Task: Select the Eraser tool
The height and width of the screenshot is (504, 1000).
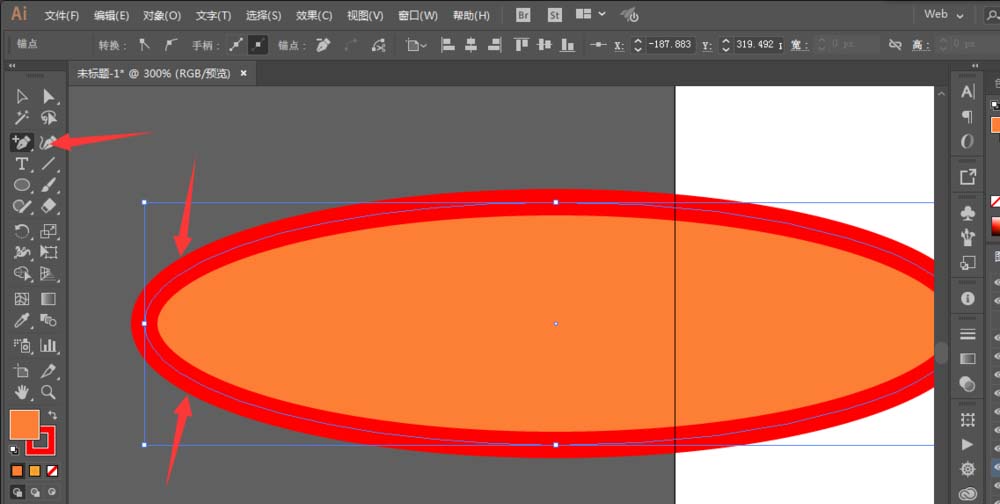Action: point(48,206)
